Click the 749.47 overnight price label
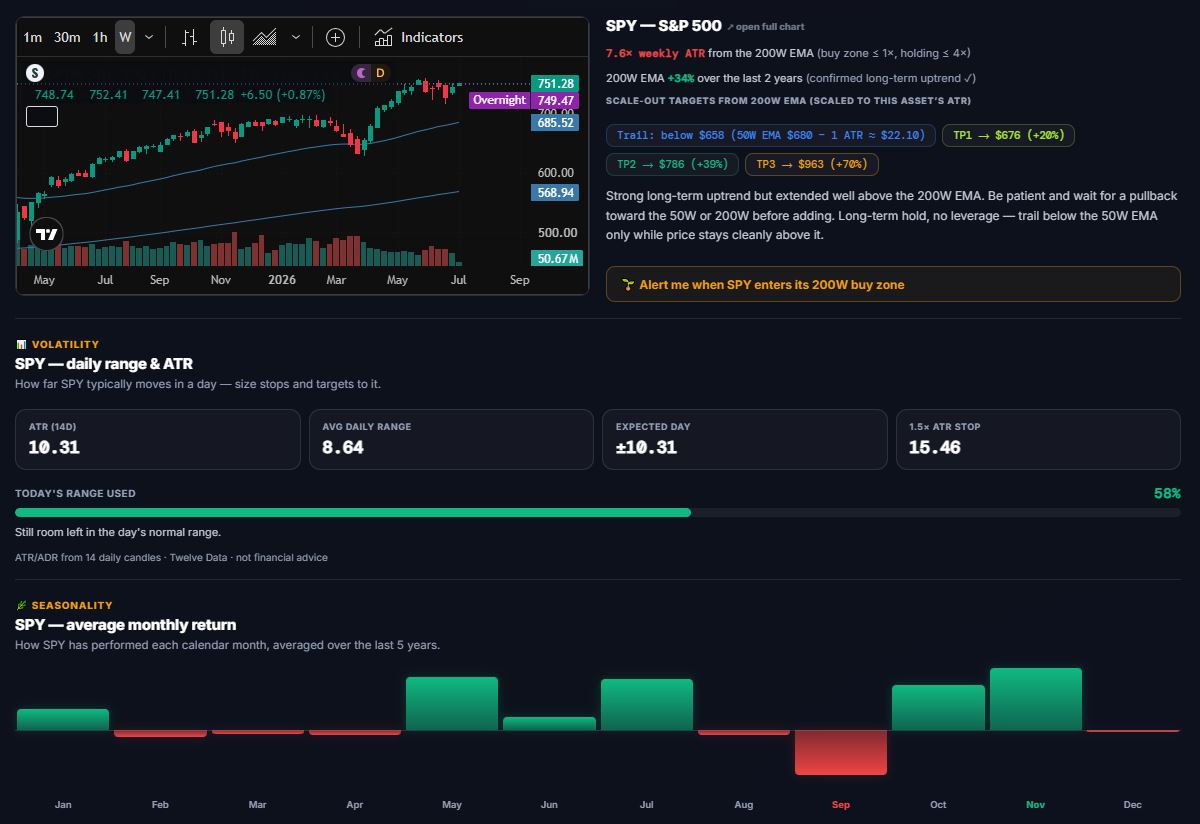 pyautogui.click(x=555, y=101)
